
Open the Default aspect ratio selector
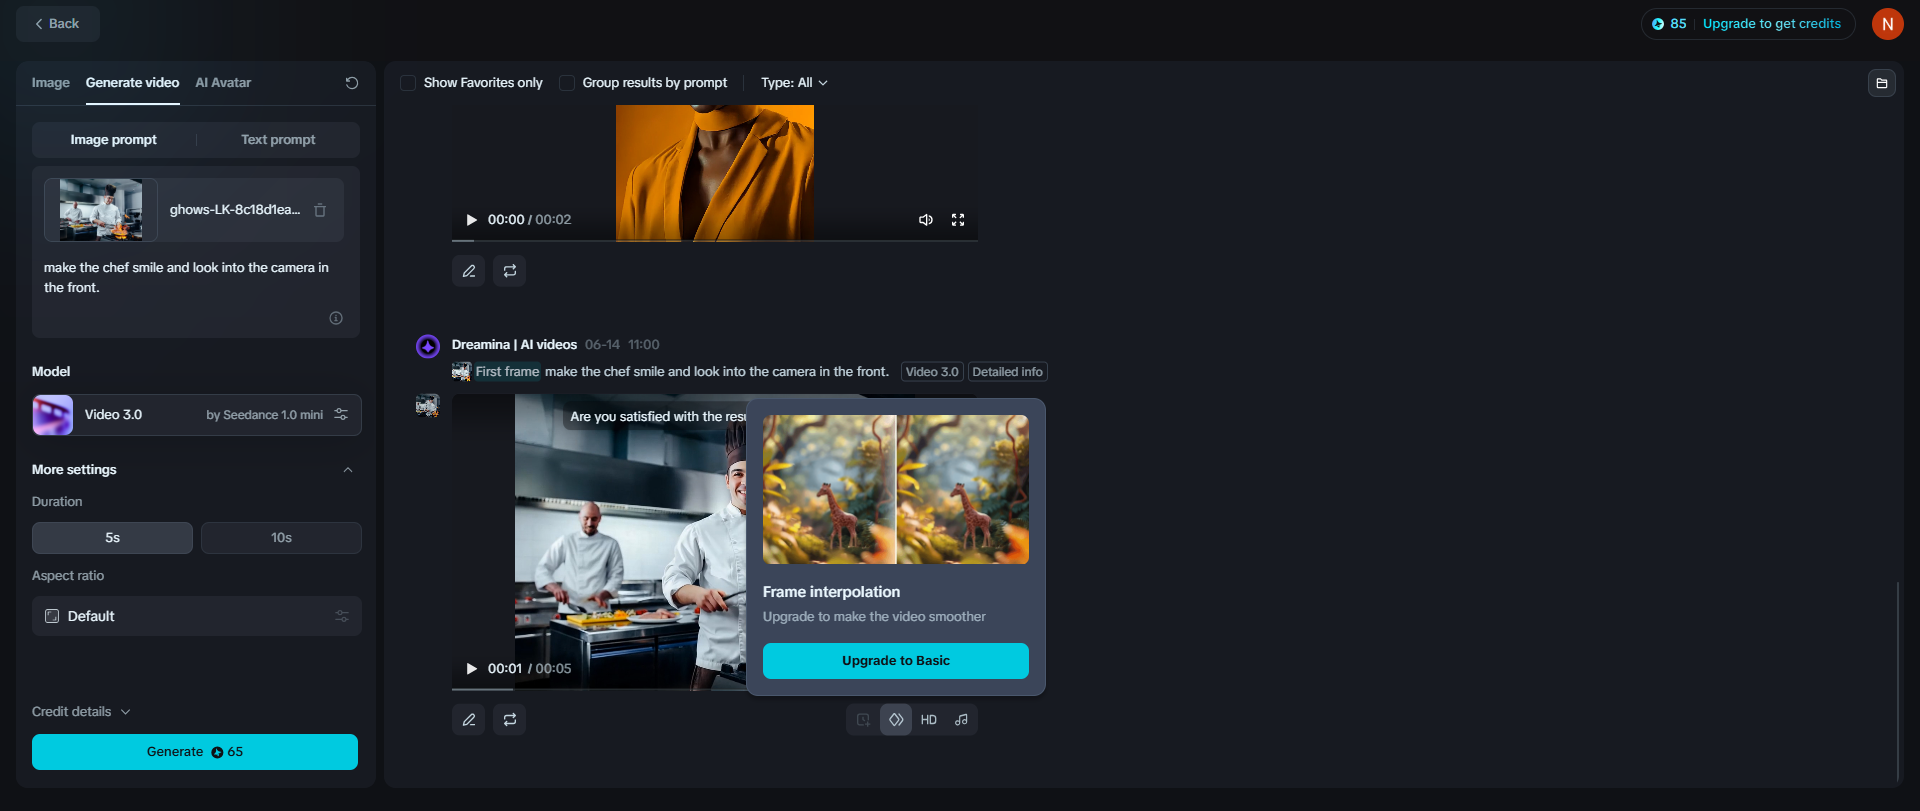click(x=197, y=616)
